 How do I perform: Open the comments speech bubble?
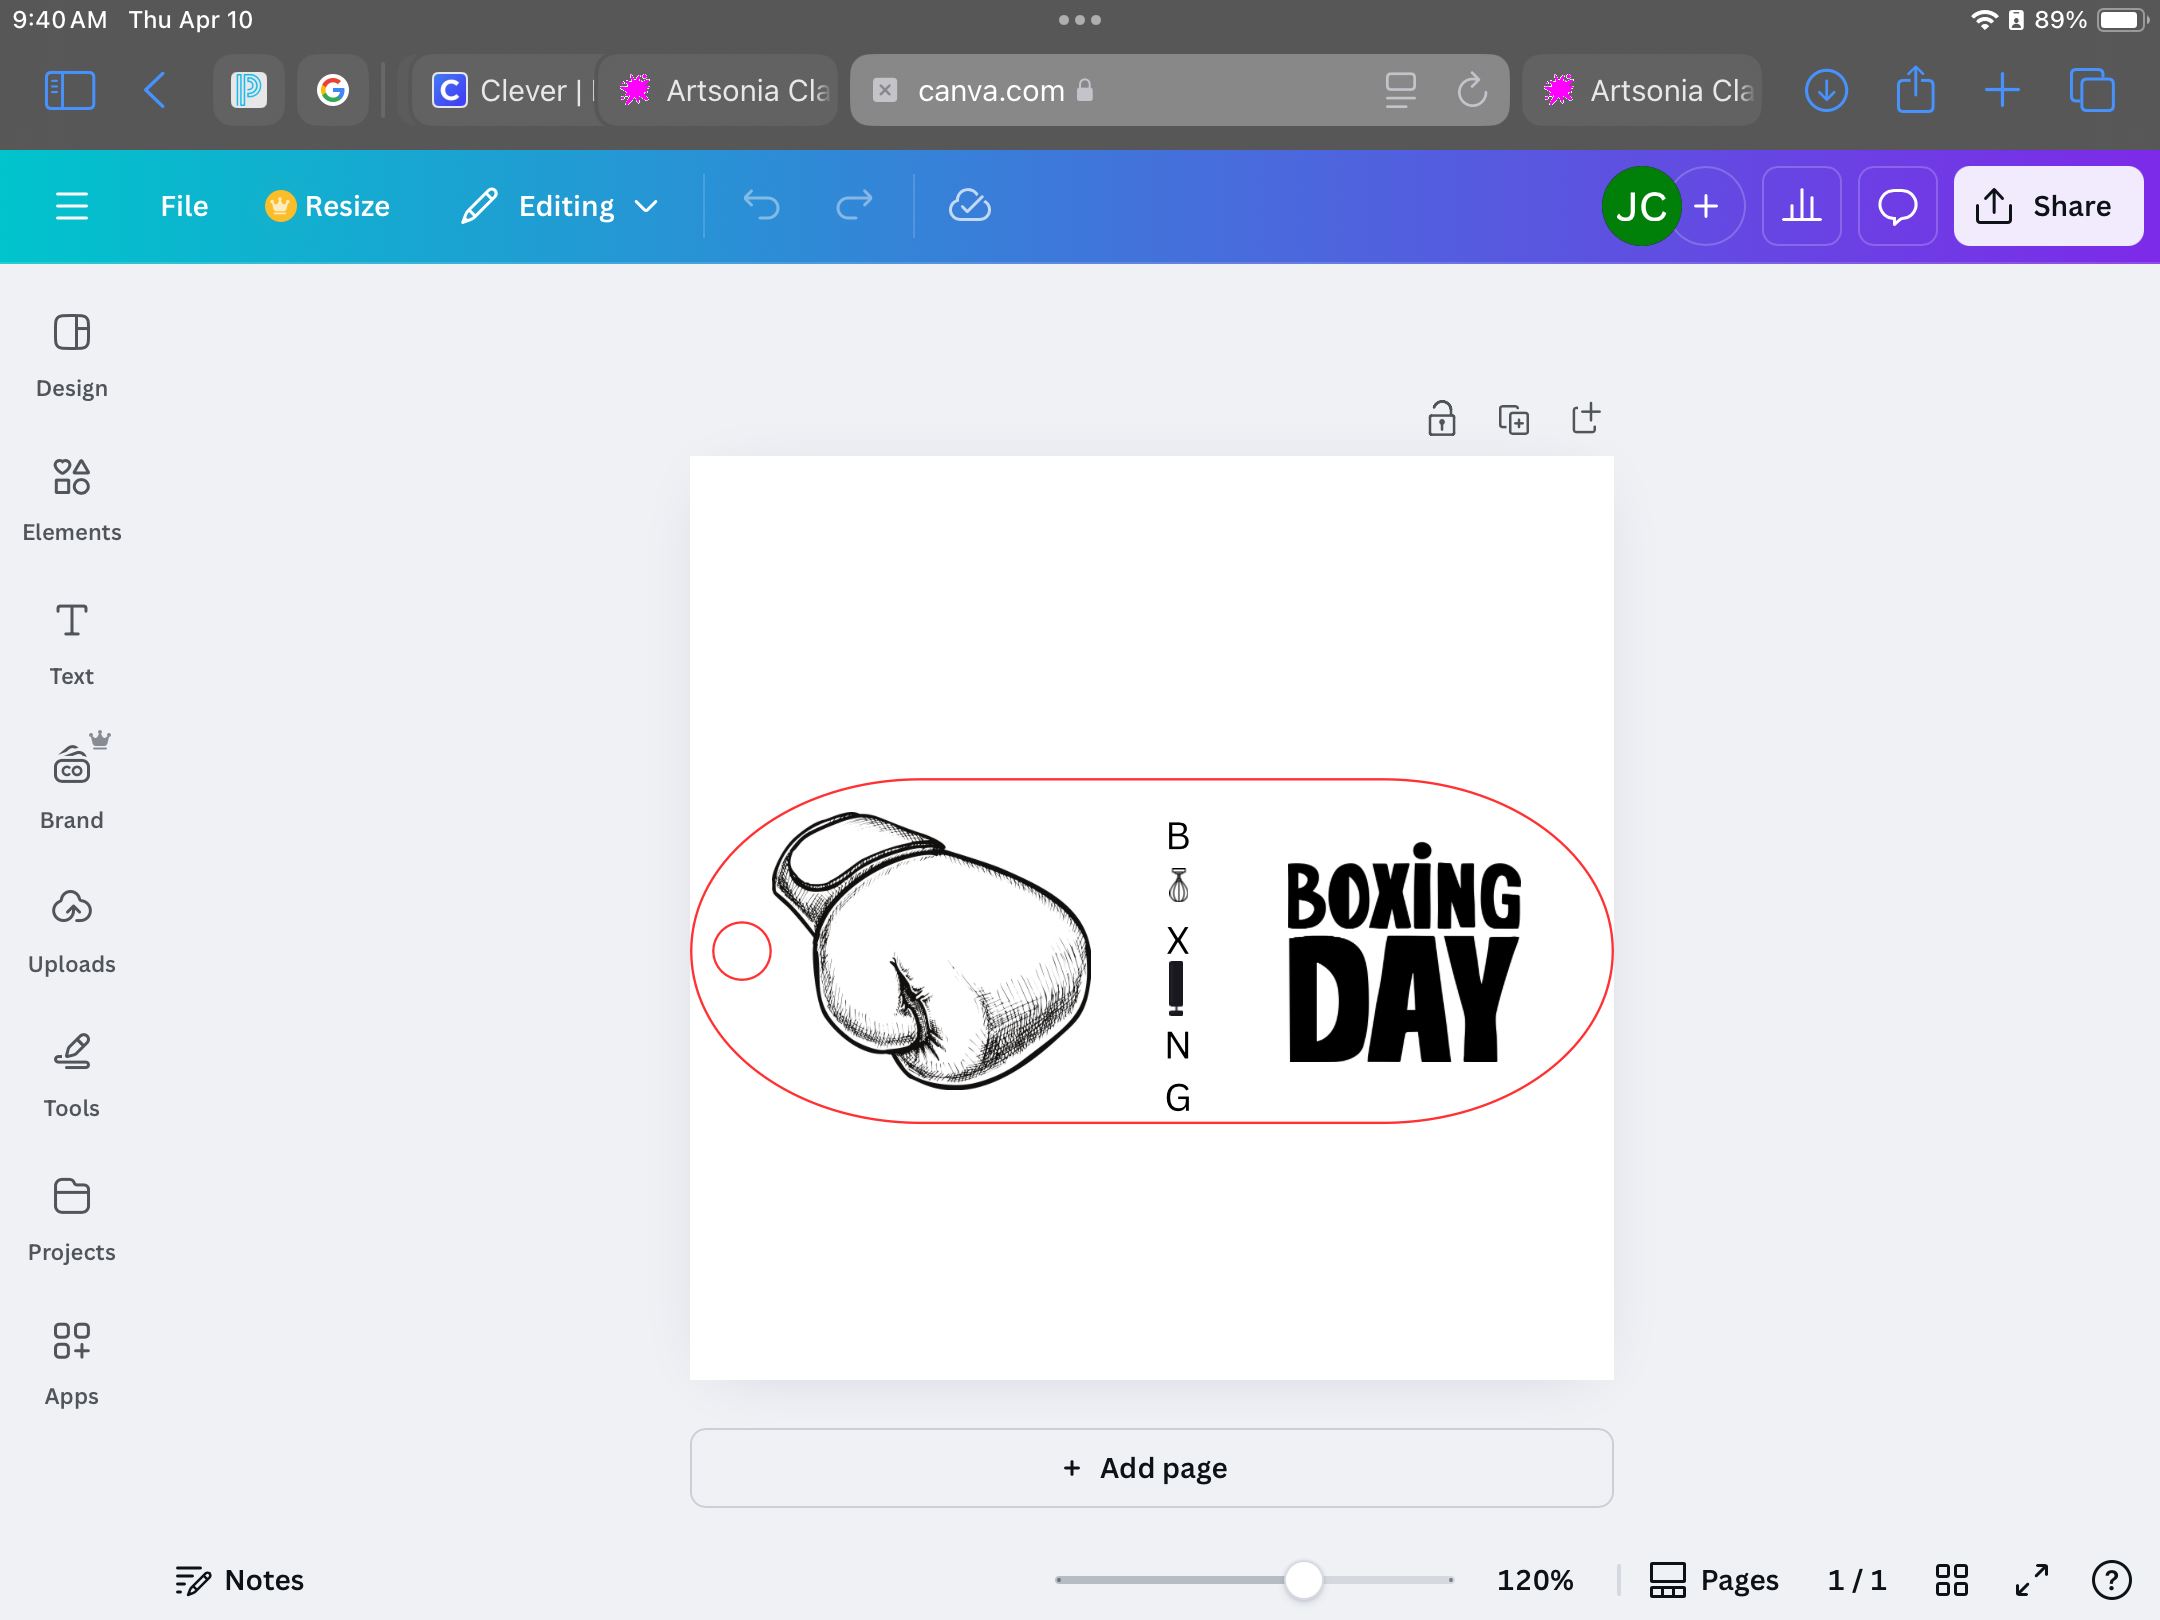point(1897,206)
